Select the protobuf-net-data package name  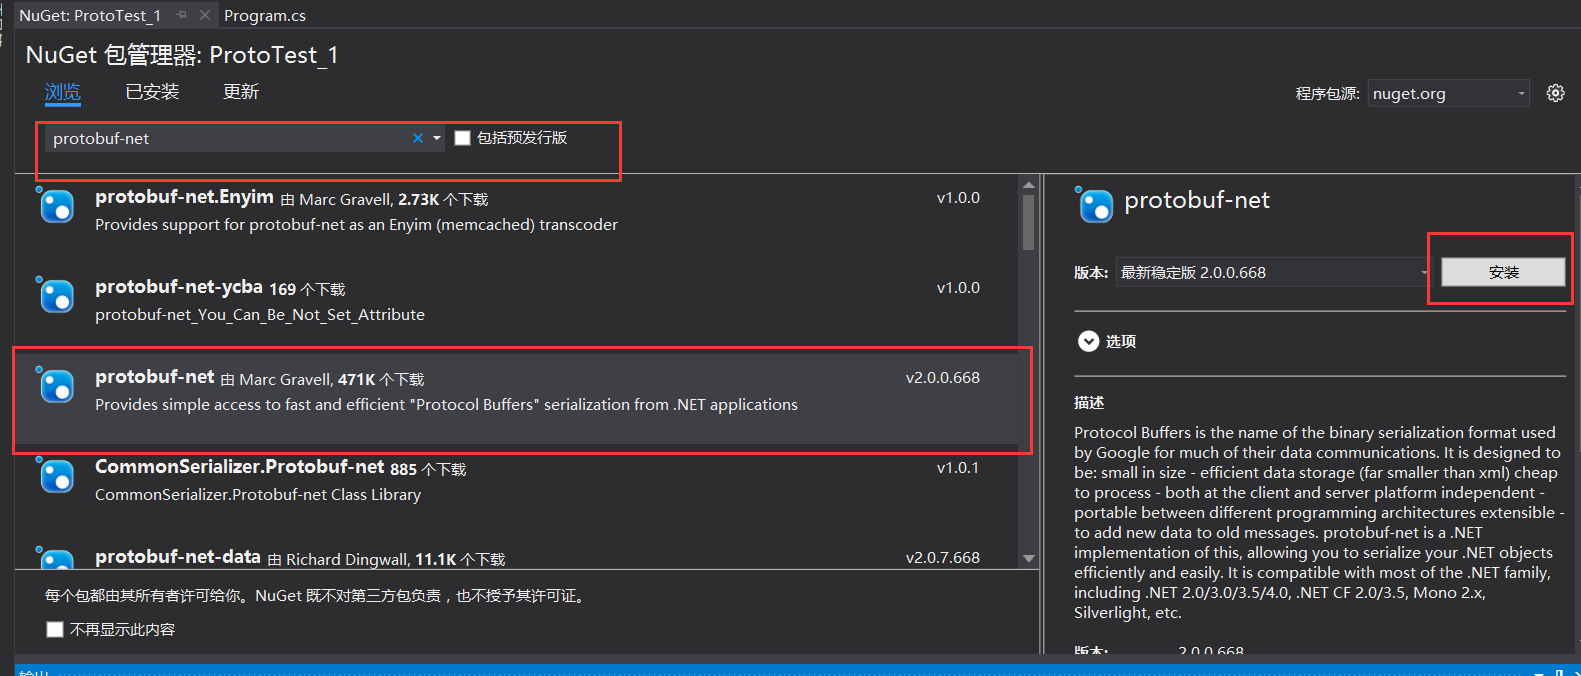point(178,557)
